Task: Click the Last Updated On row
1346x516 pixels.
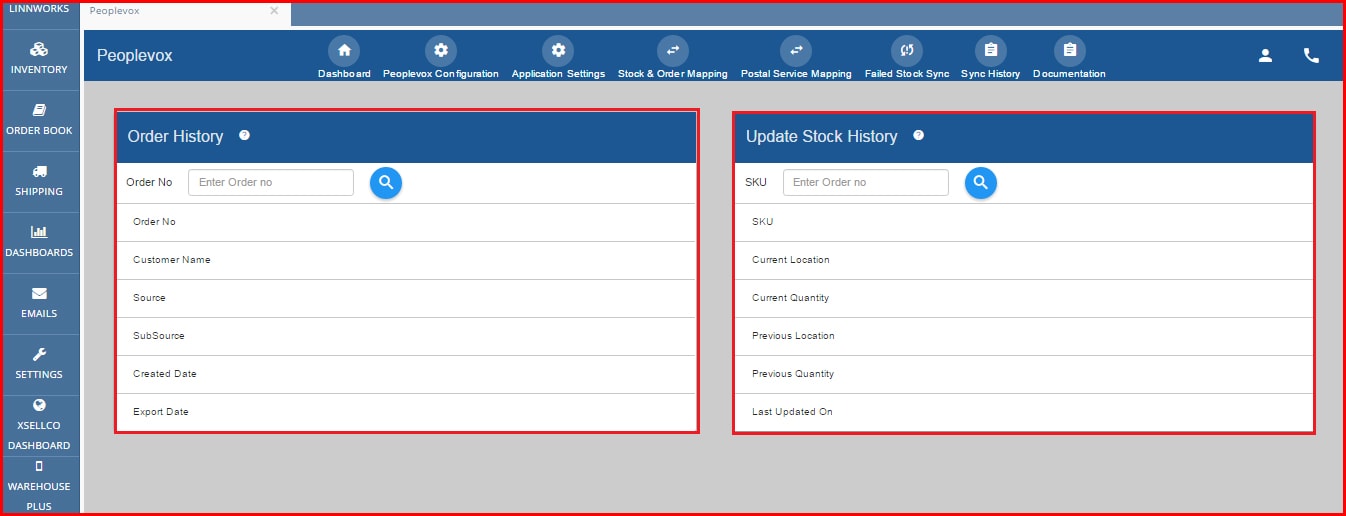Action: (1024, 412)
